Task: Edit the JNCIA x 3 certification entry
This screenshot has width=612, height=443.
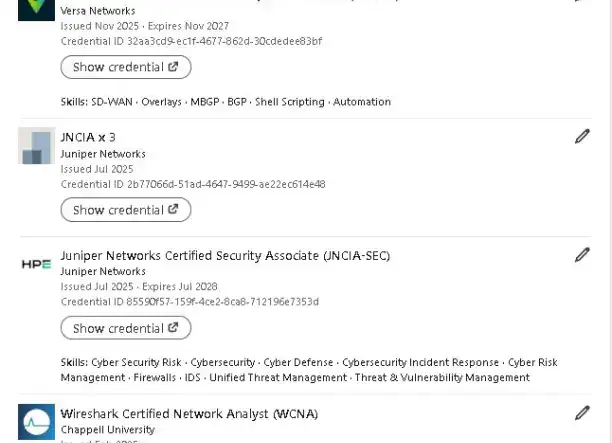Action: [x=582, y=137]
